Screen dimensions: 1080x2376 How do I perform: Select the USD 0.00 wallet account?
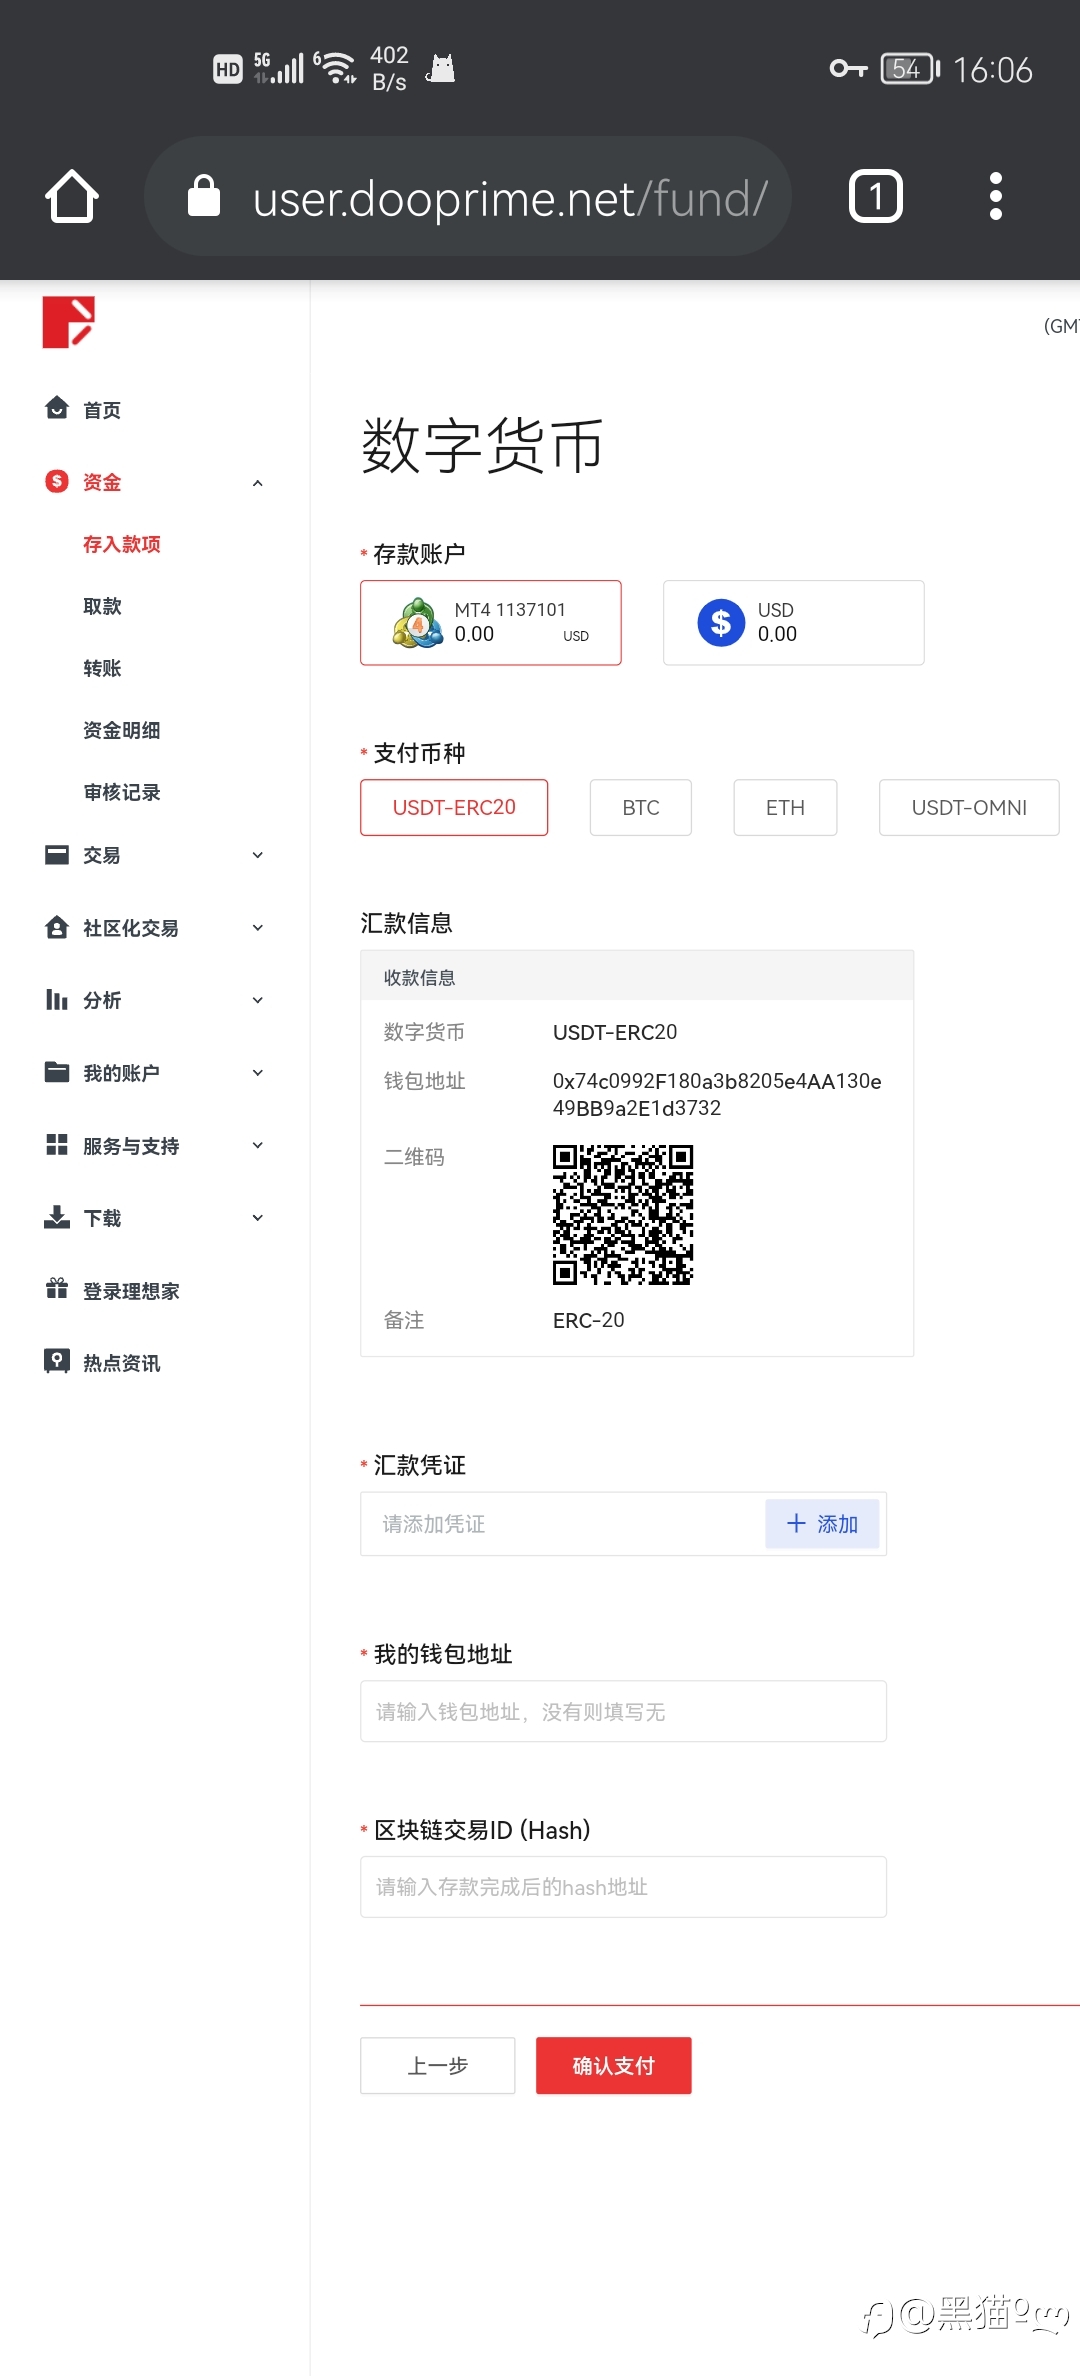tap(794, 622)
